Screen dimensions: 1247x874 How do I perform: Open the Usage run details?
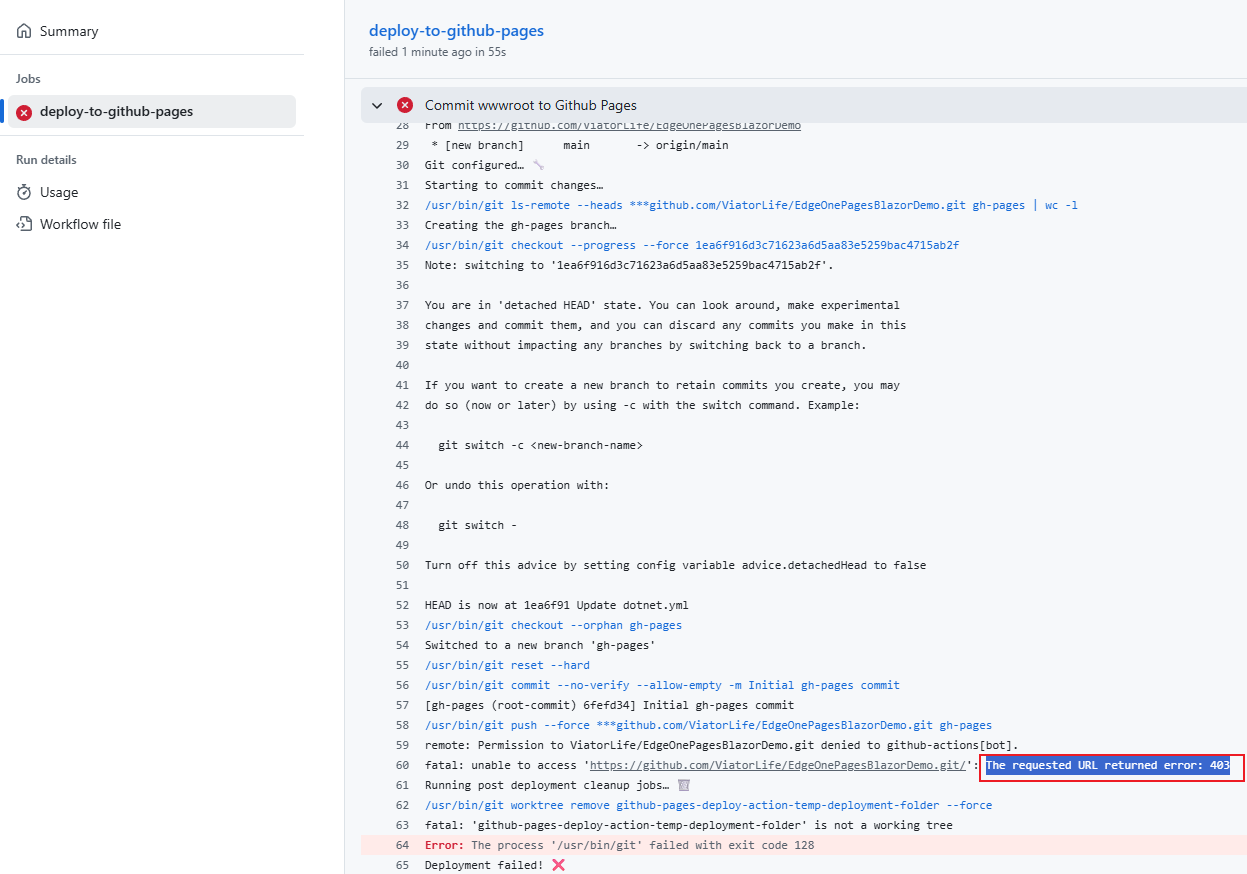click(58, 192)
